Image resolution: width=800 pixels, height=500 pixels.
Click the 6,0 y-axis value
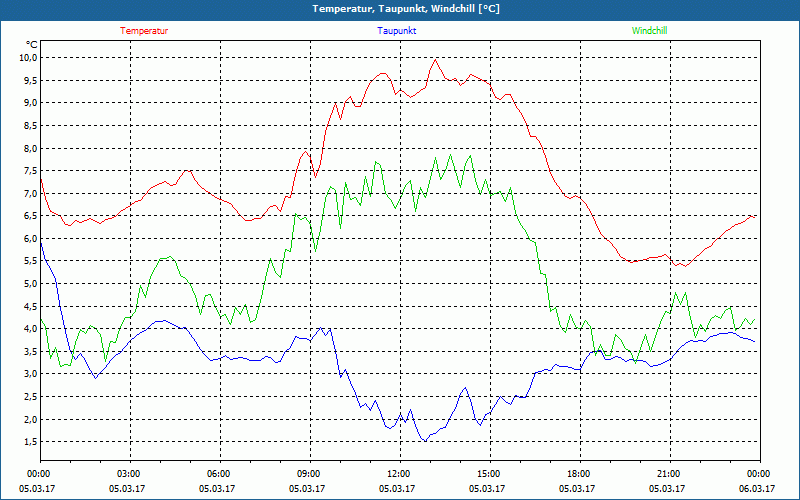click(31, 239)
